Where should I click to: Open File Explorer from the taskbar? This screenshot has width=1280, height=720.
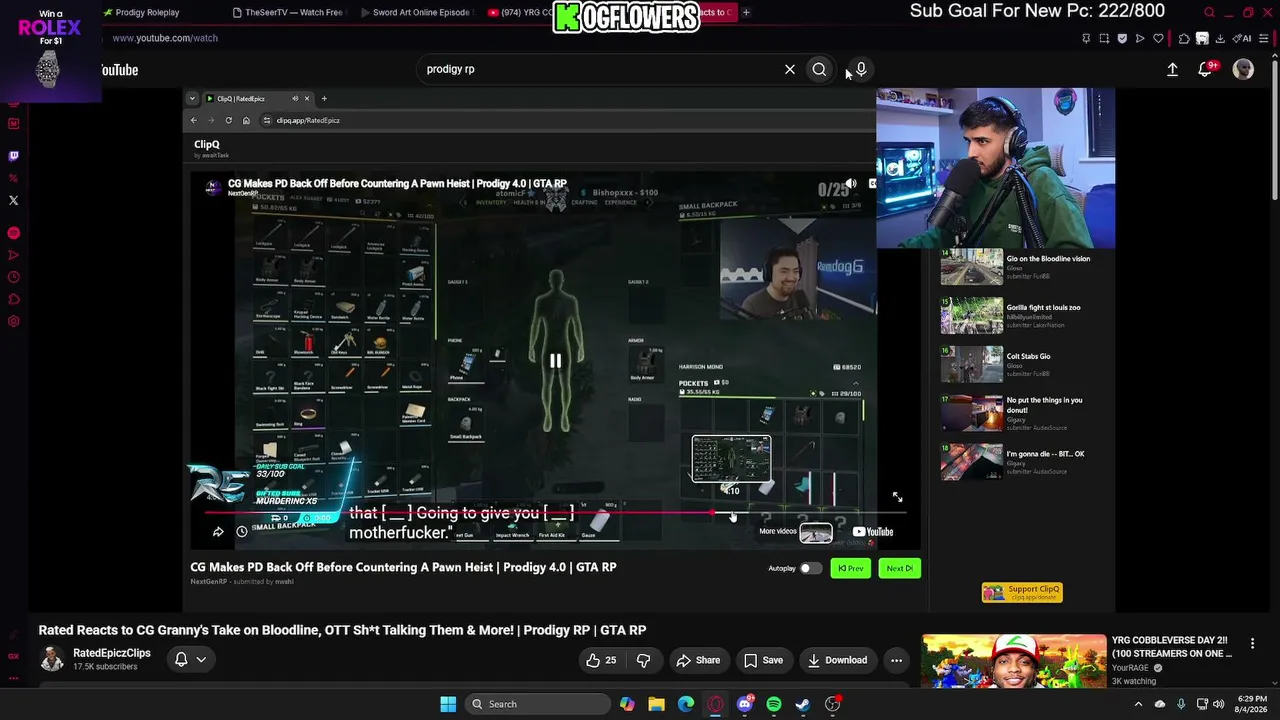point(656,704)
